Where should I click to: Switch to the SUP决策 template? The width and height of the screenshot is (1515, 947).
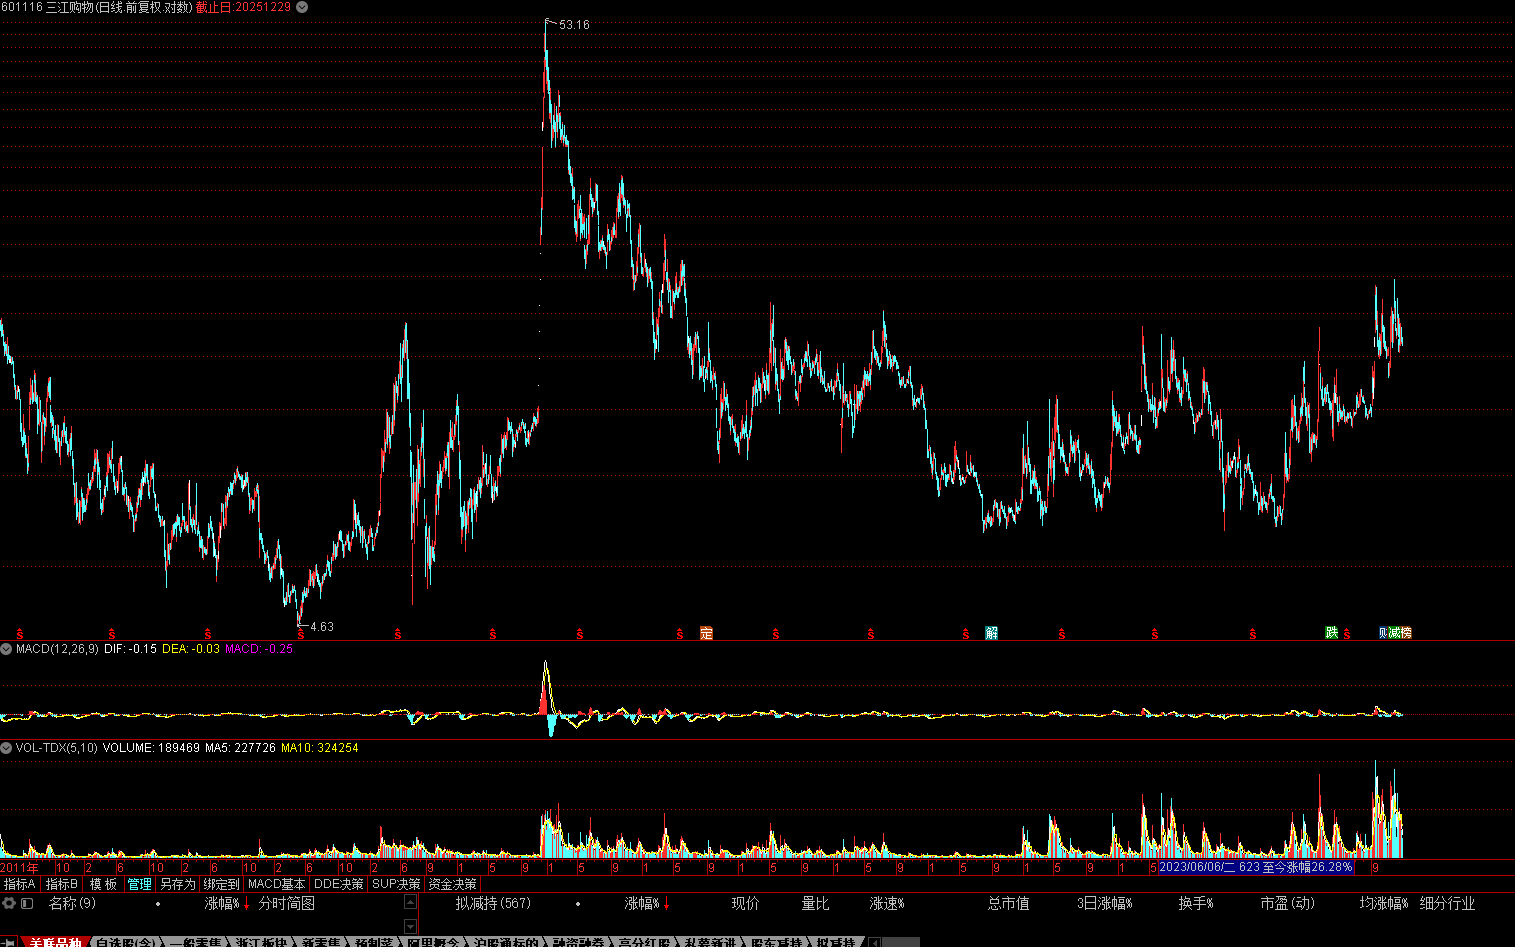point(396,884)
